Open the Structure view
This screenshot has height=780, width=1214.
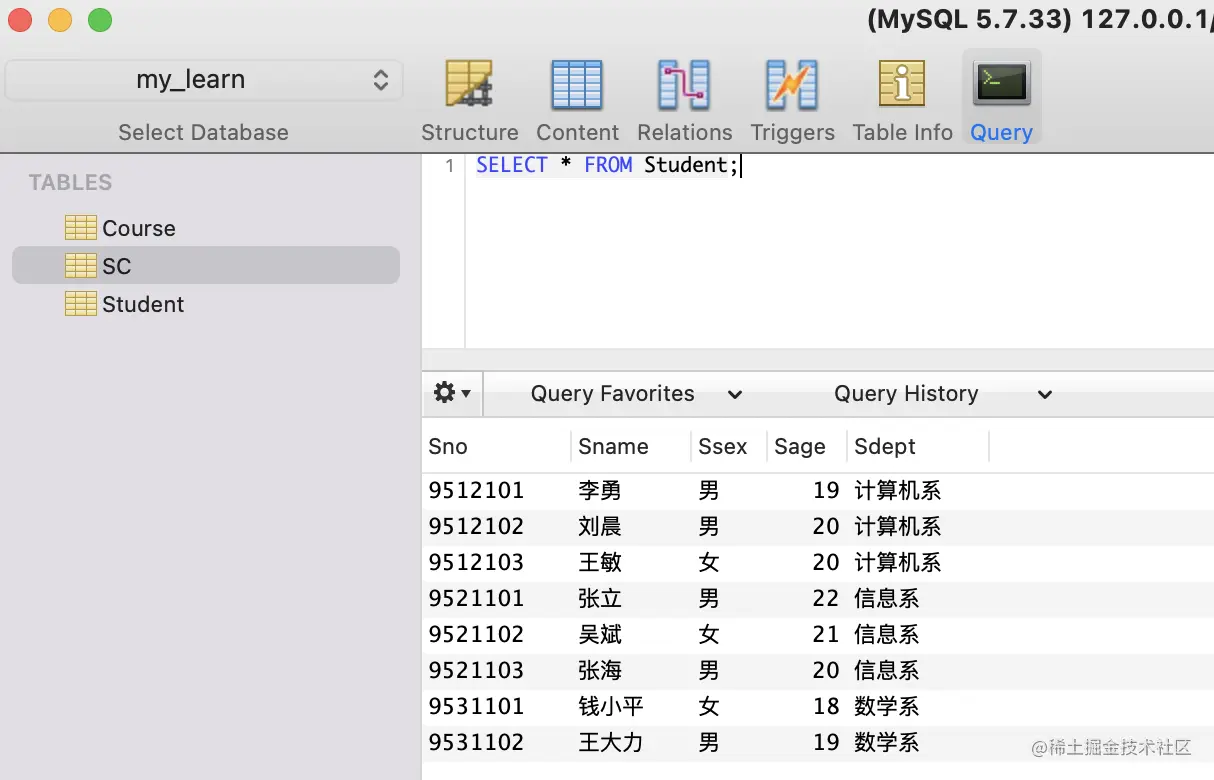(469, 101)
